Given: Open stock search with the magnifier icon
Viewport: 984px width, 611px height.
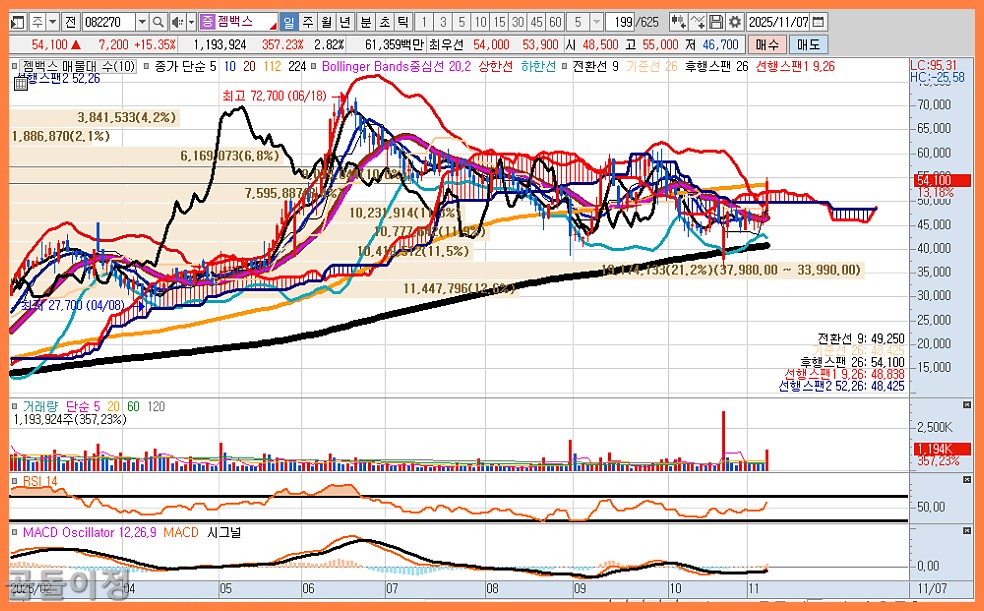Looking at the screenshot, I should click(158, 23).
